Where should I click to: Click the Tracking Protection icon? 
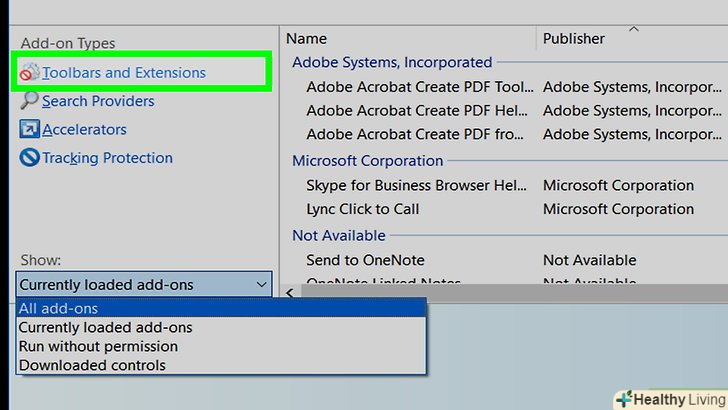[x=29, y=158]
